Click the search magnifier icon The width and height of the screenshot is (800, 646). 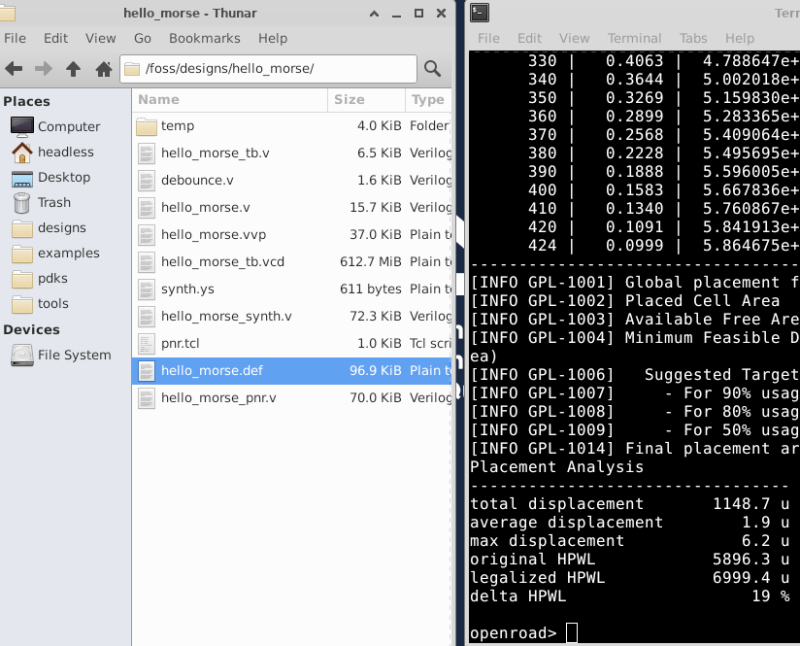coord(432,69)
